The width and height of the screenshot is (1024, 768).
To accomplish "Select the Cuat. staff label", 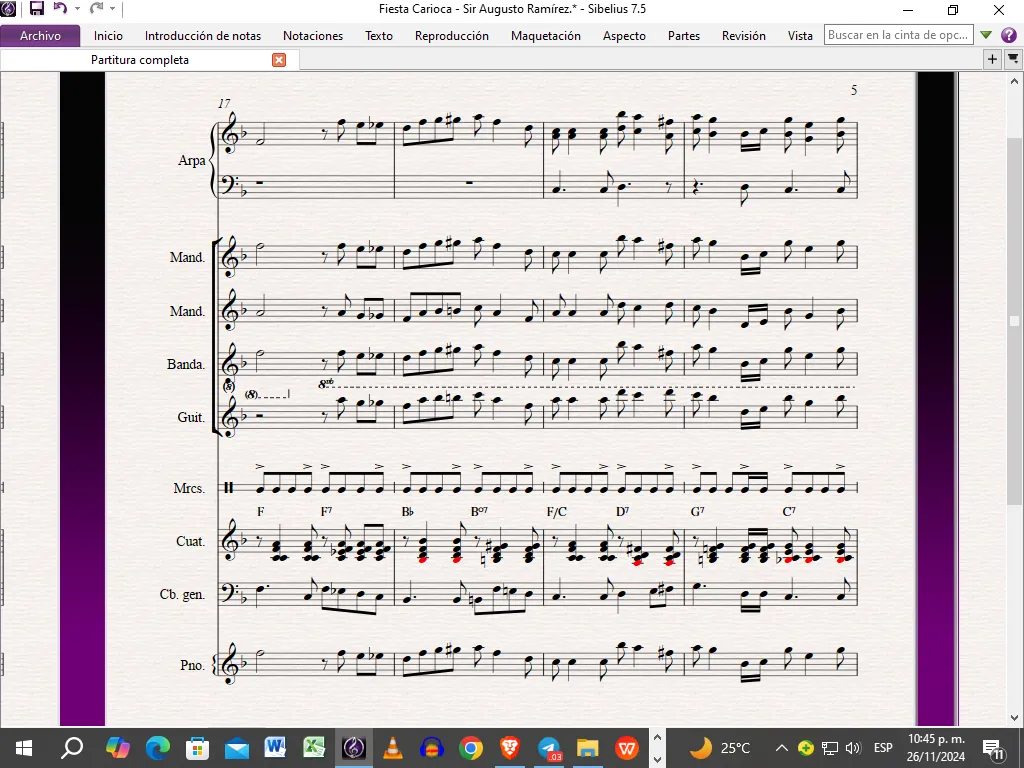I will click(x=190, y=541).
